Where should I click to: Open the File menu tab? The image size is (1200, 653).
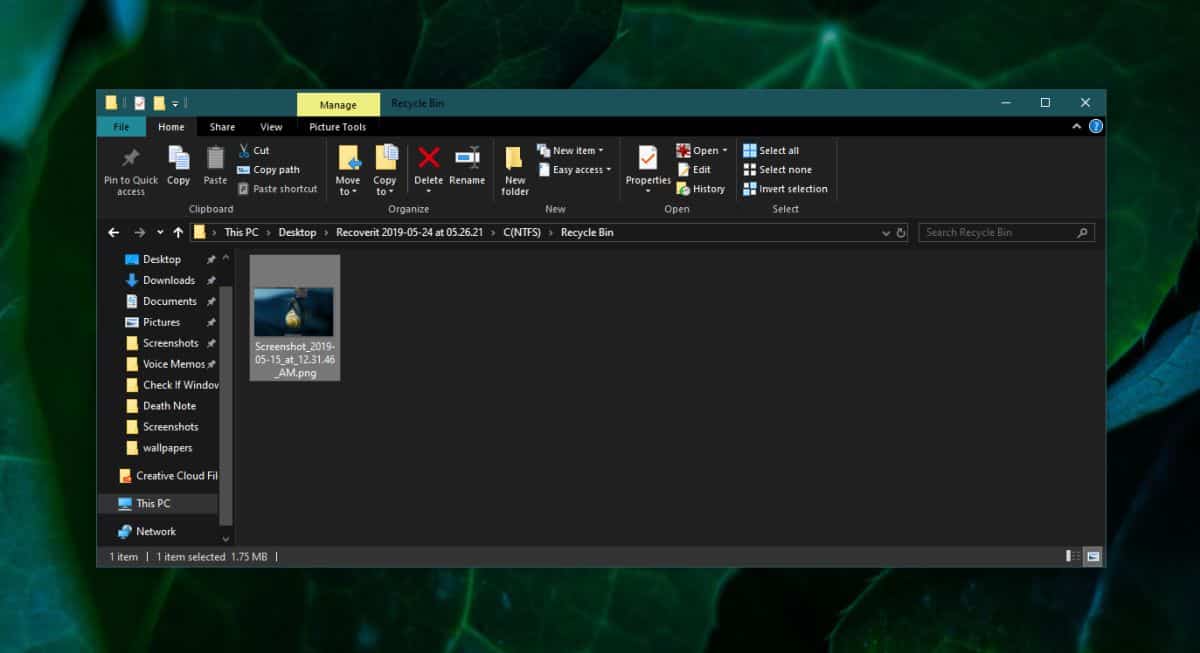(x=121, y=127)
